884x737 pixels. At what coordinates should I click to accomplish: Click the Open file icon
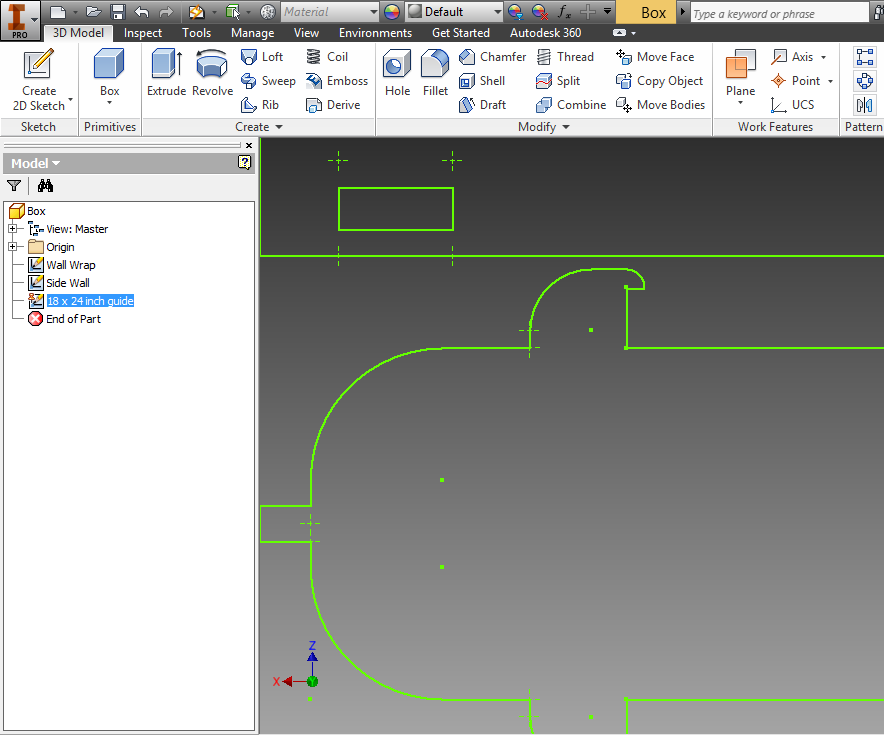click(94, 12)
